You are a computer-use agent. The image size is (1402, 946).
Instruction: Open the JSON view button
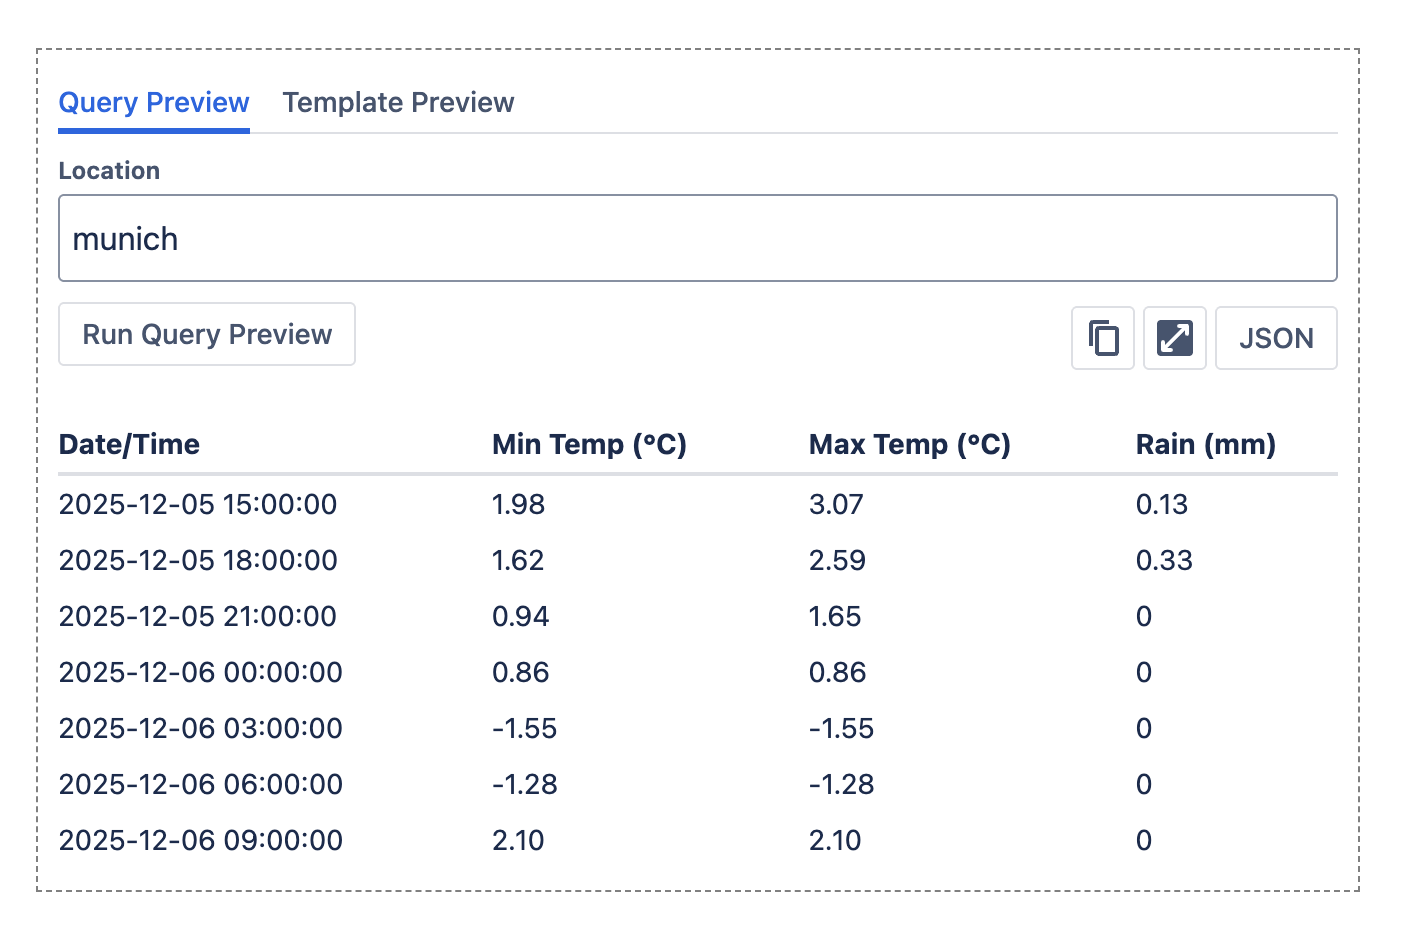tap(1276, 338)
